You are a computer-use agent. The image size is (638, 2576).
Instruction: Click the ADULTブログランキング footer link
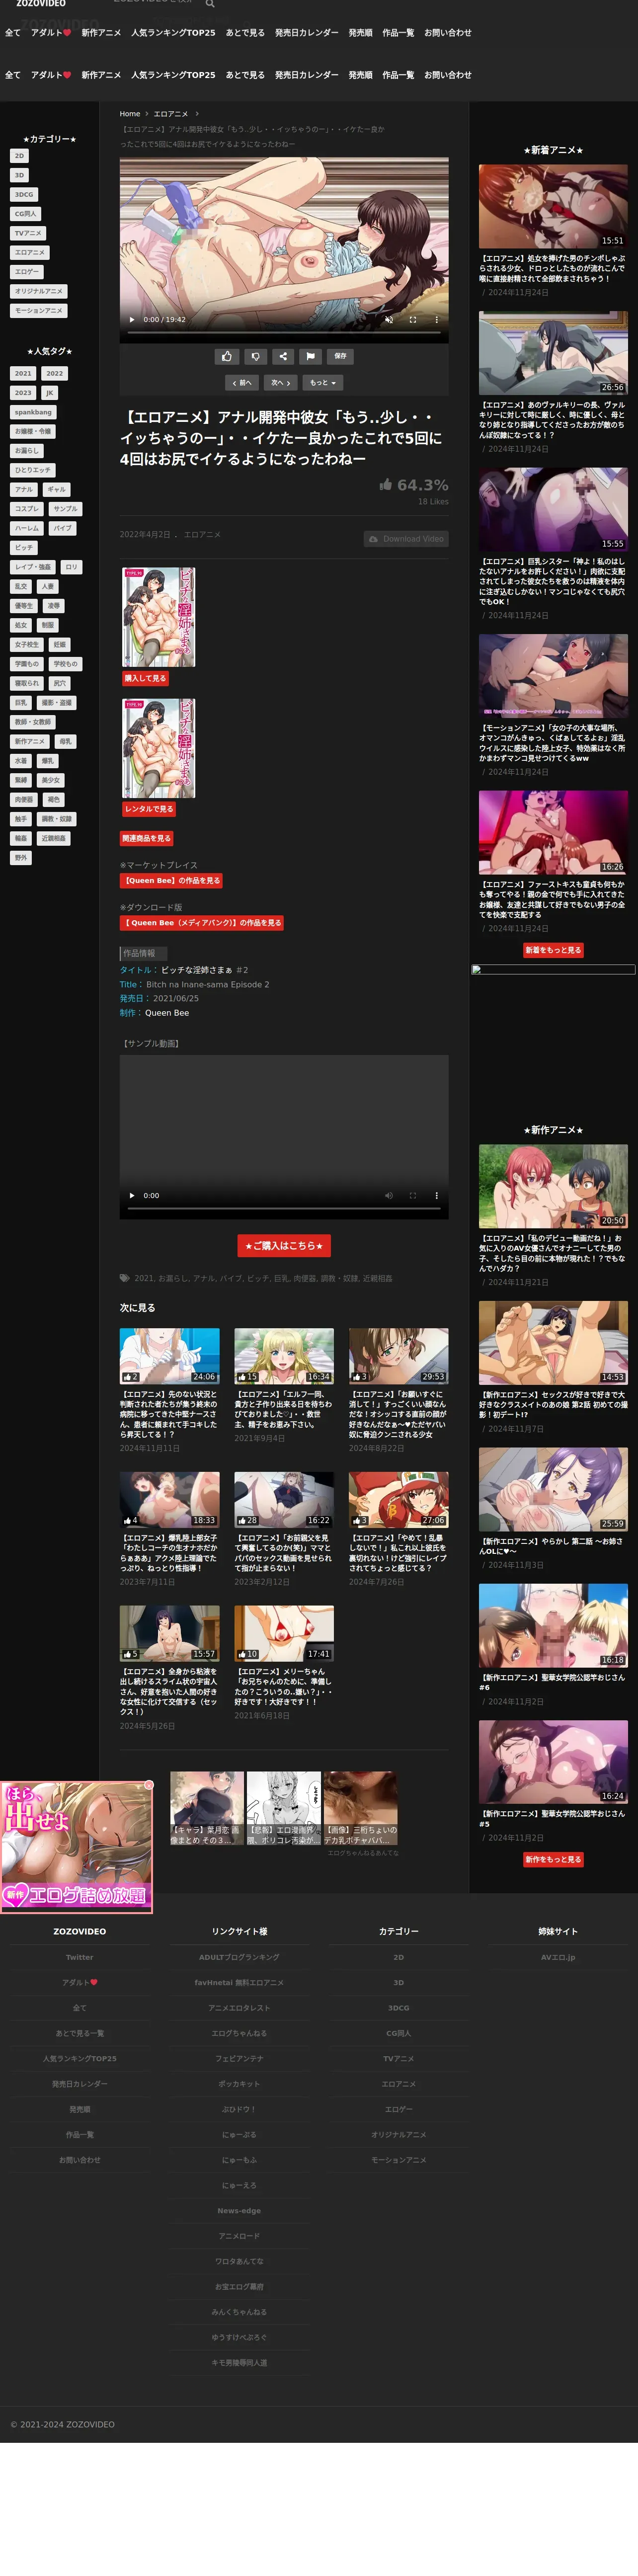[x=239, y=1958]
